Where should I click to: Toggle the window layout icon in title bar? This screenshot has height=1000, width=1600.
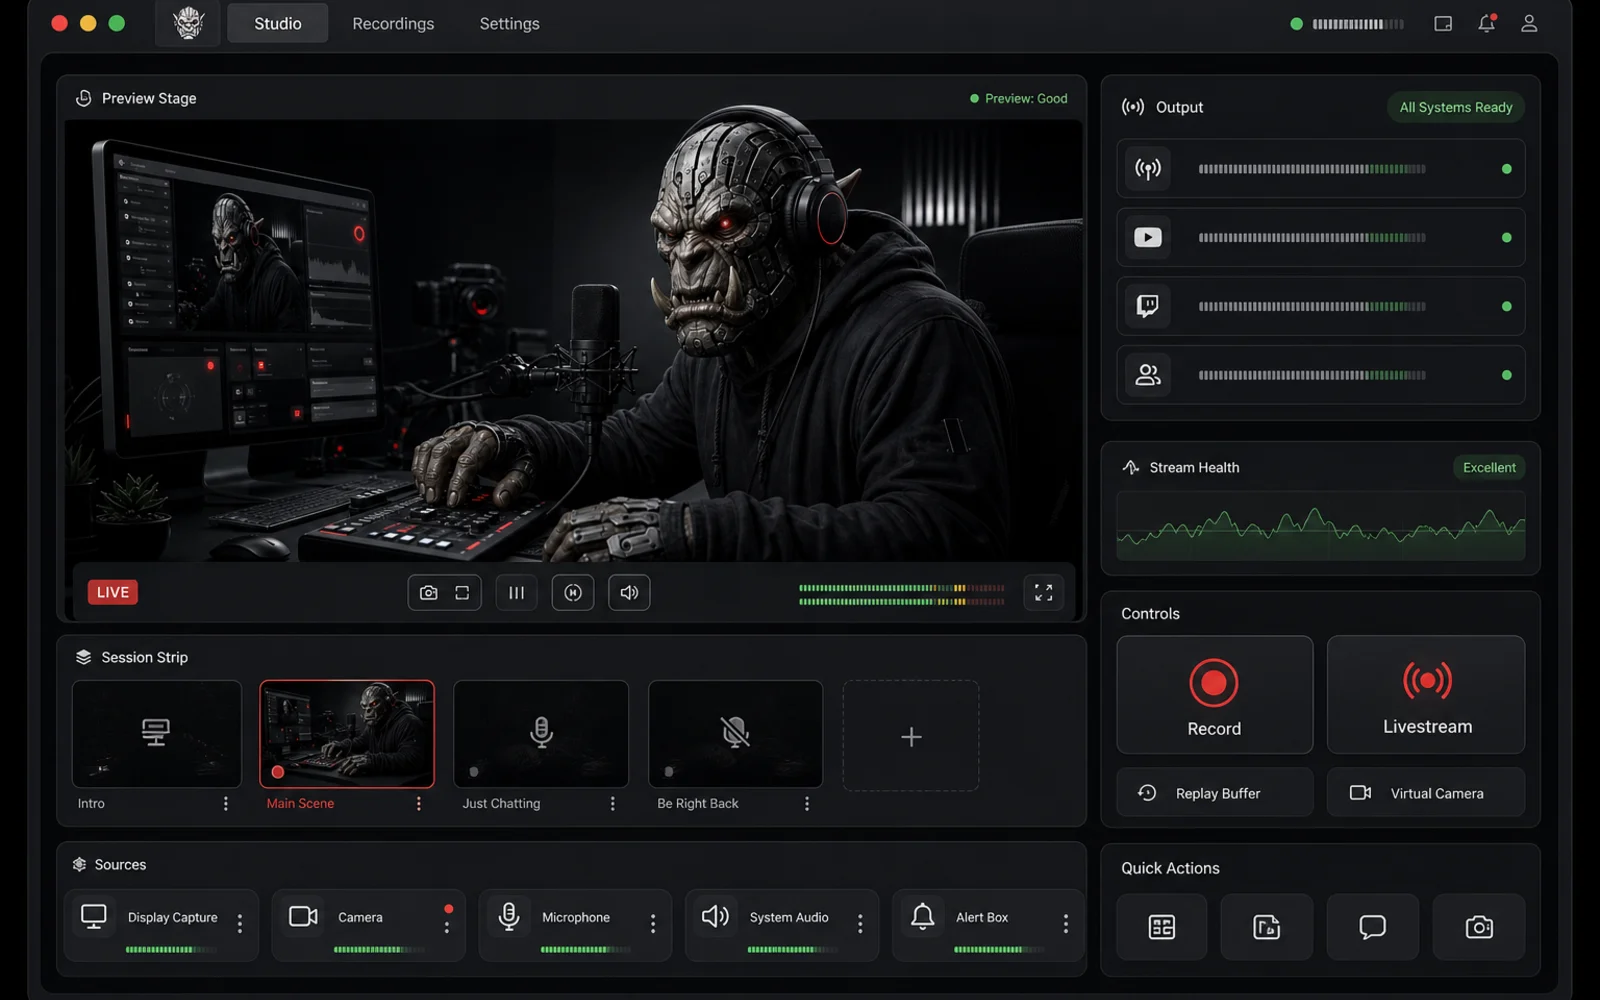(1443, 23)
